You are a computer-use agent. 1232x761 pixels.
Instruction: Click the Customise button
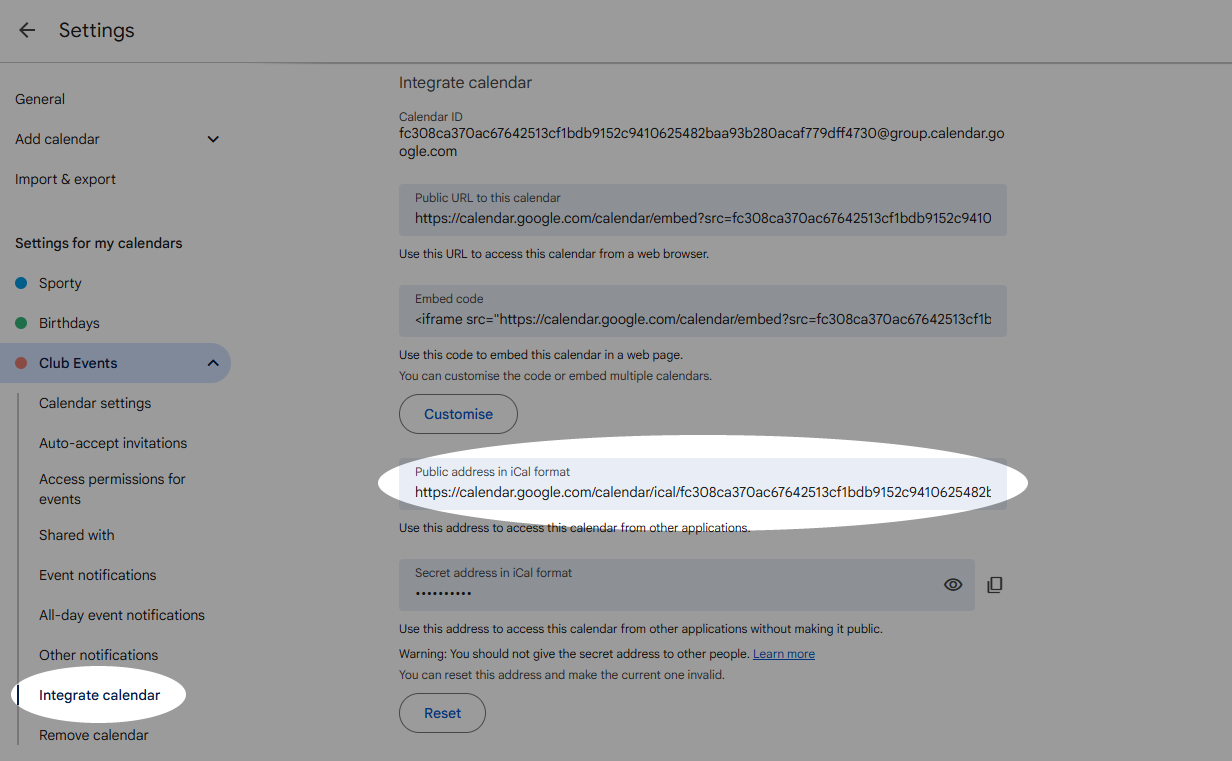click(458, 414)
